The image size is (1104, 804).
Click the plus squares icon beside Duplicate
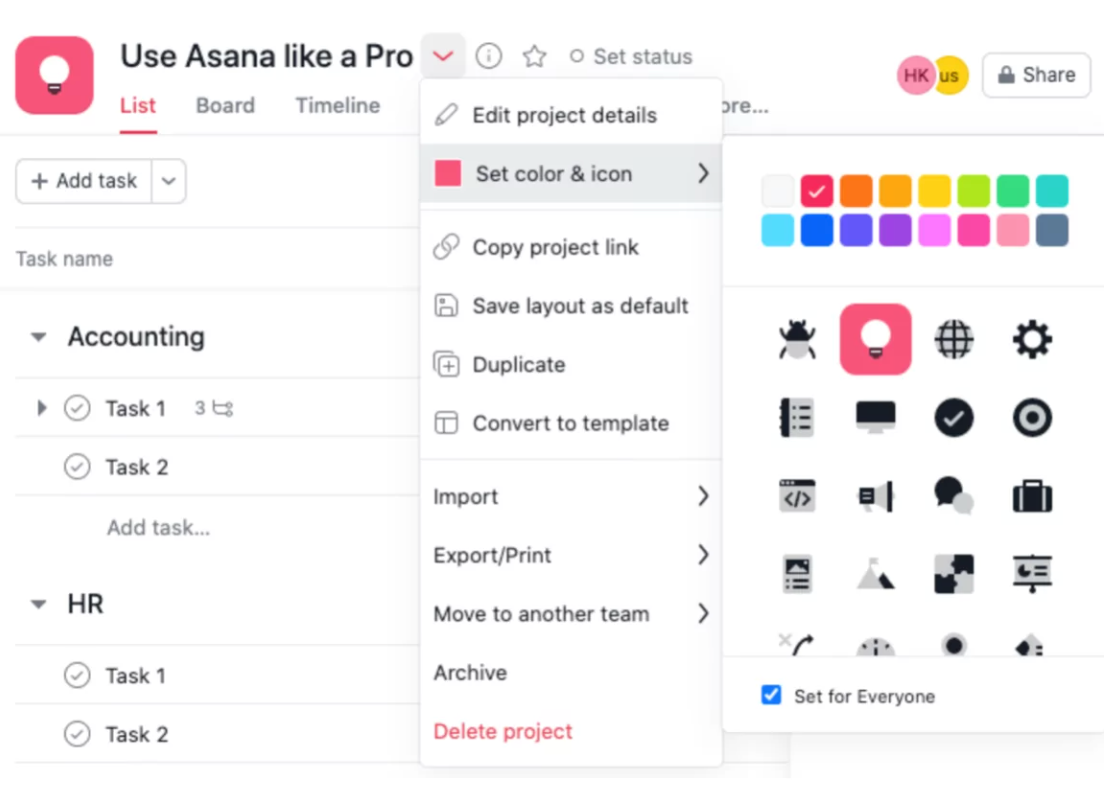coord(446,364)
